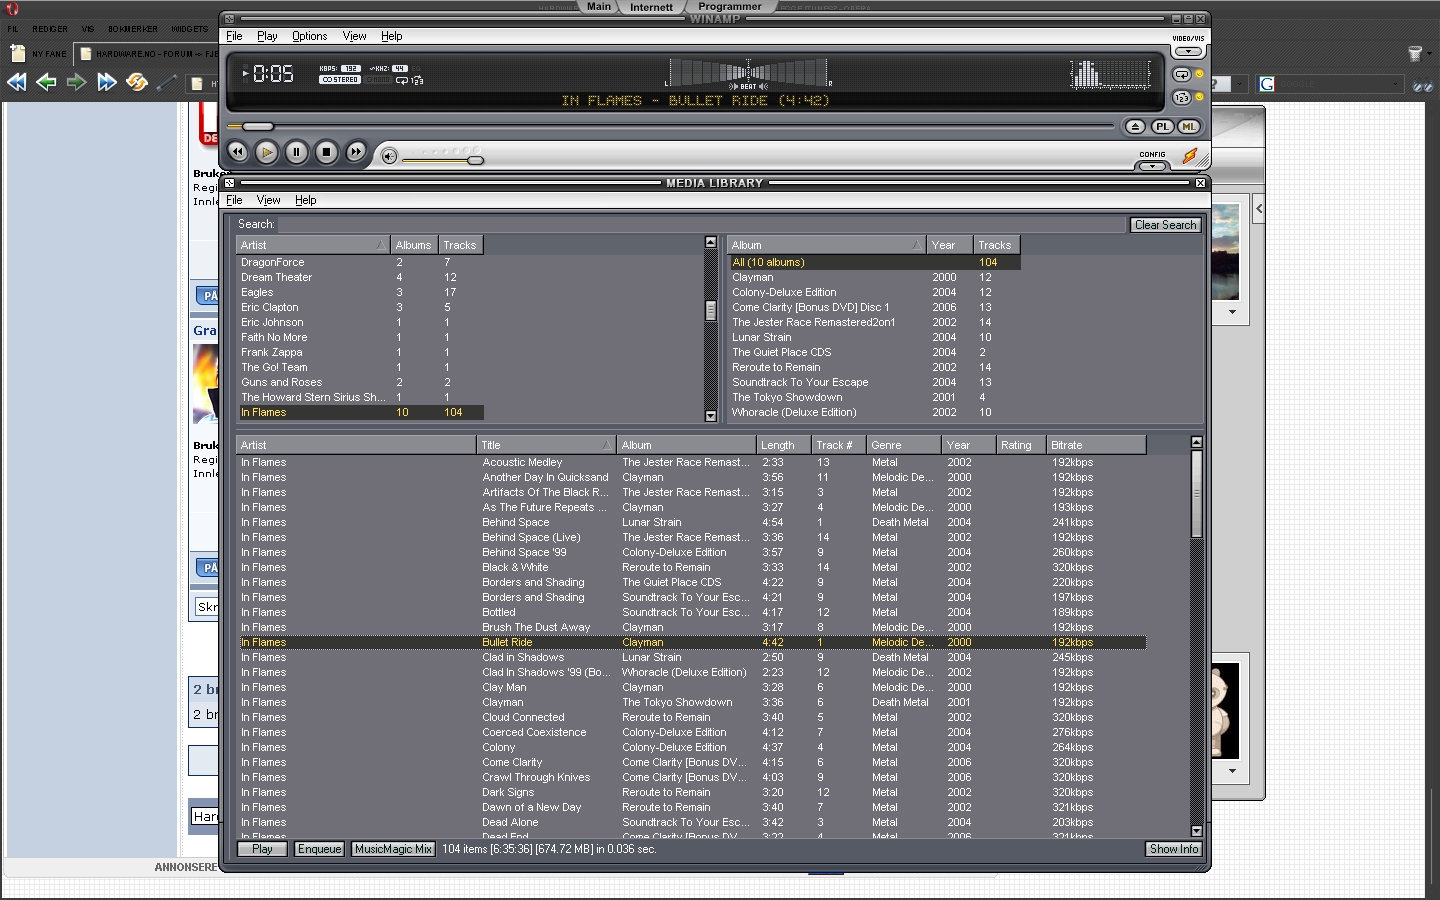This screenshot has height=900, width=1440.
Task: Toggle repeat mode button
Action: [x=1181, y=75]
